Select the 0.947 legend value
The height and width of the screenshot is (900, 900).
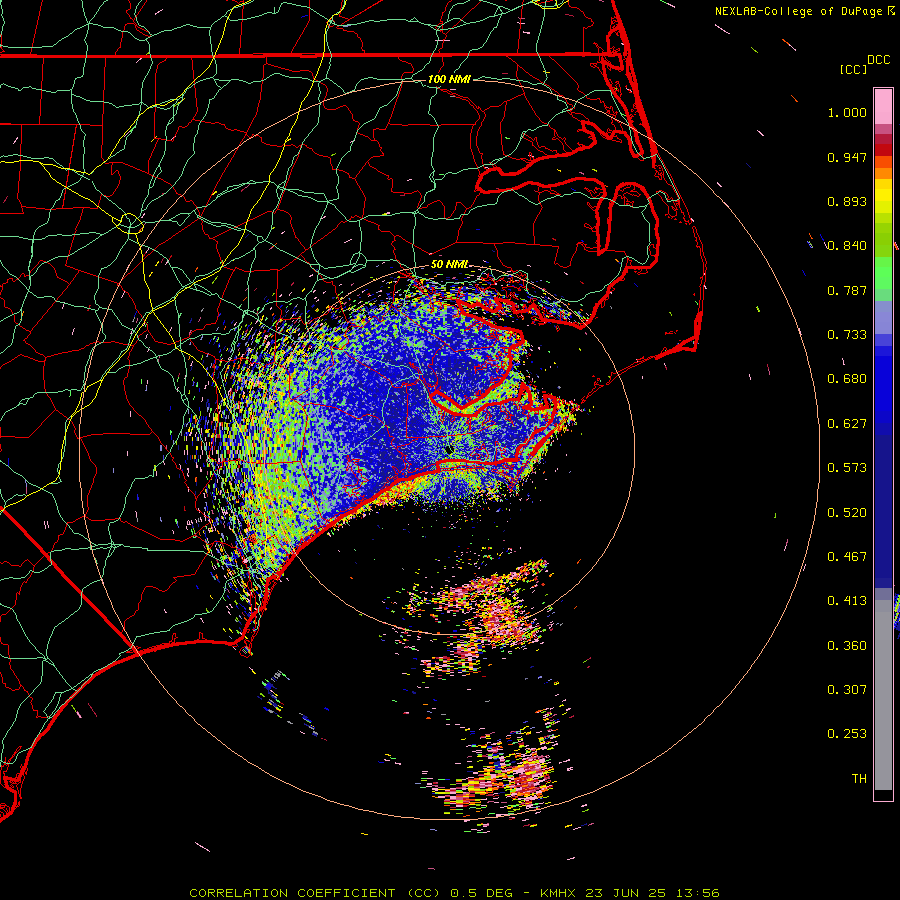847,157
